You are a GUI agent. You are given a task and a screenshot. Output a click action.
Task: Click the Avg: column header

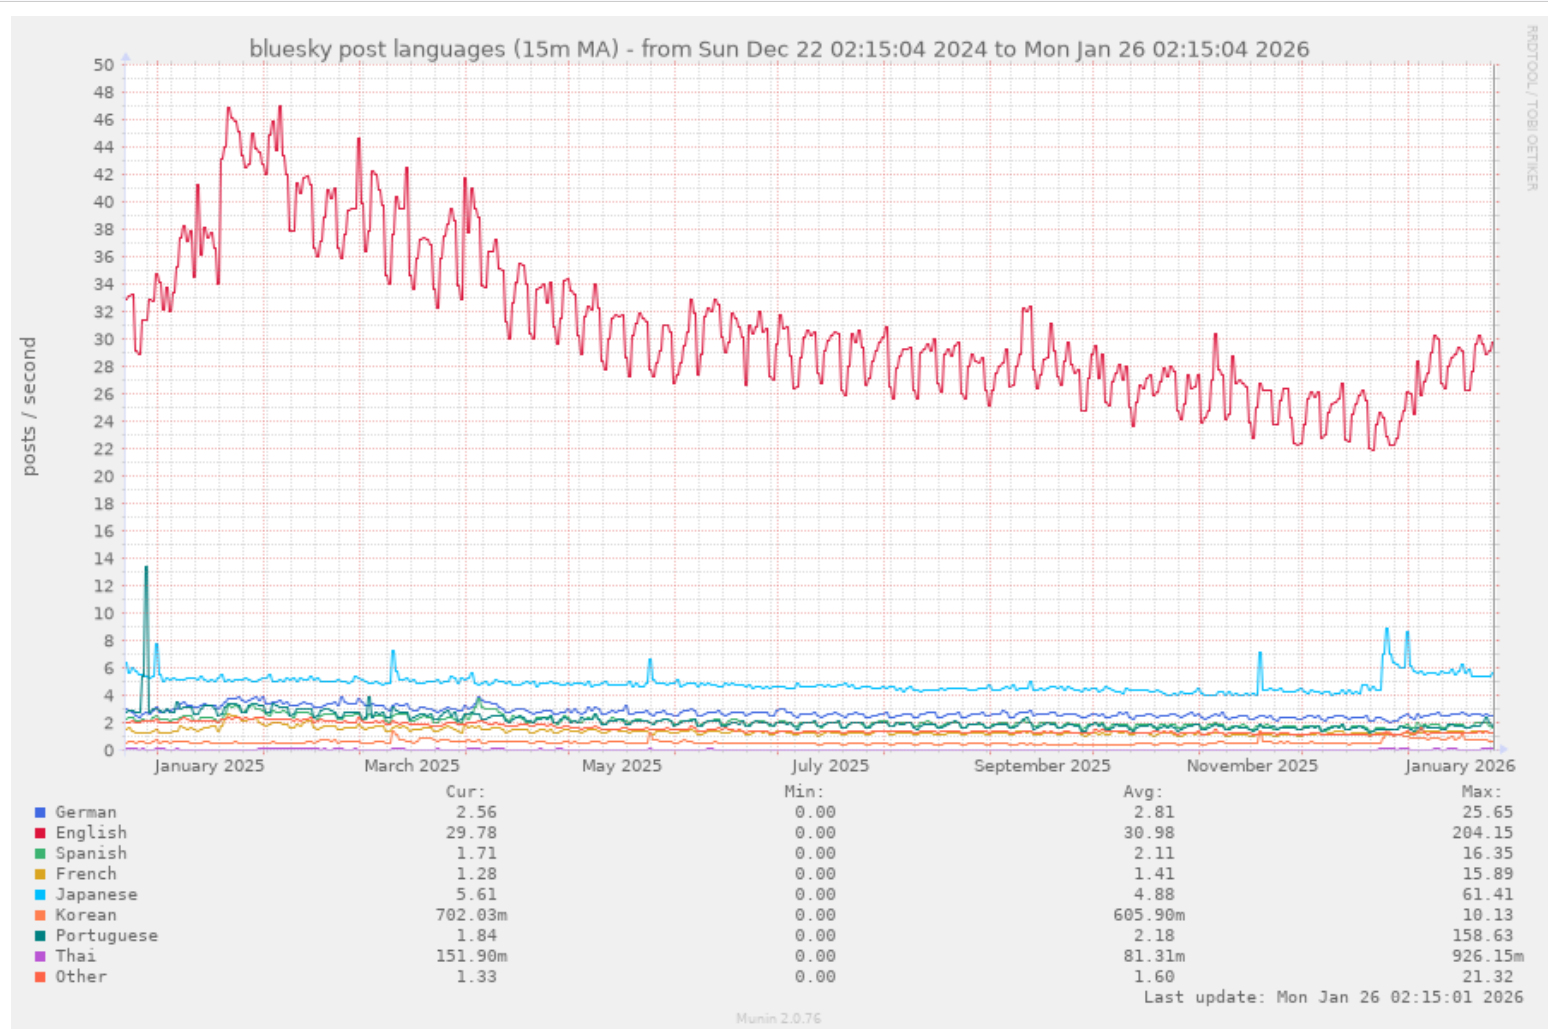(1143, 792)
